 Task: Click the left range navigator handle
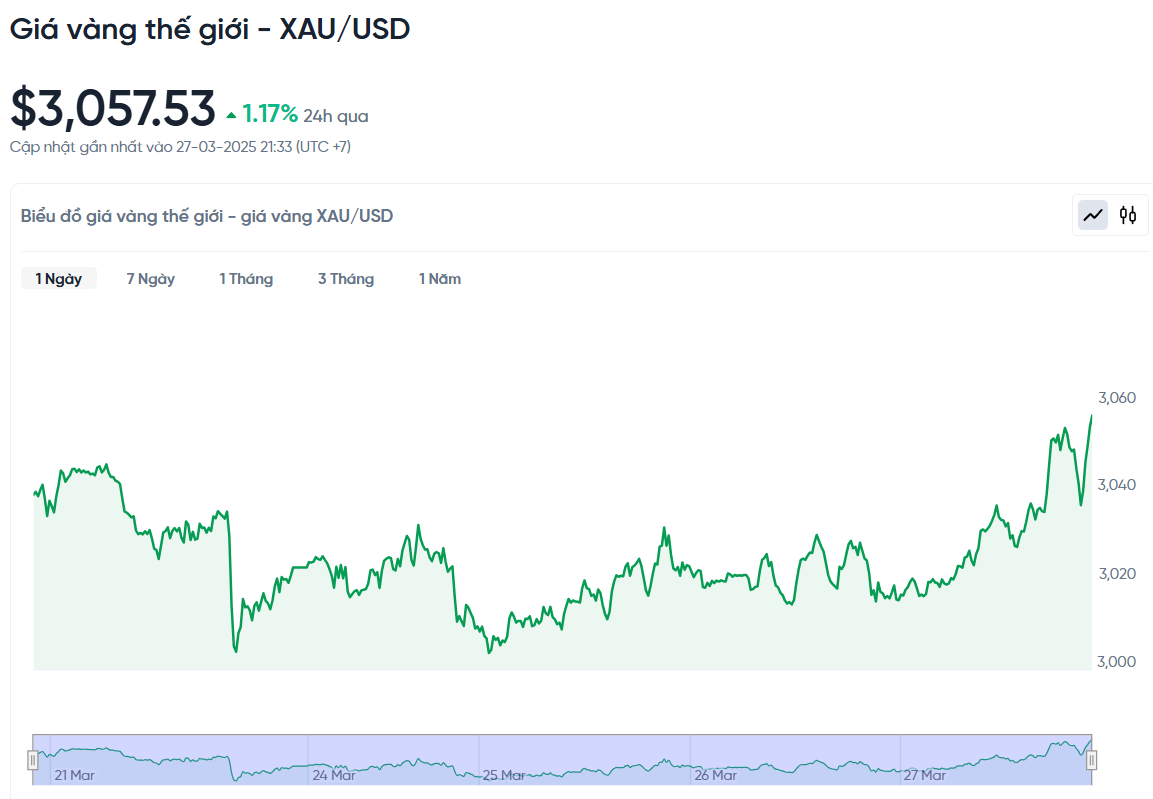[x=33, y=760]
